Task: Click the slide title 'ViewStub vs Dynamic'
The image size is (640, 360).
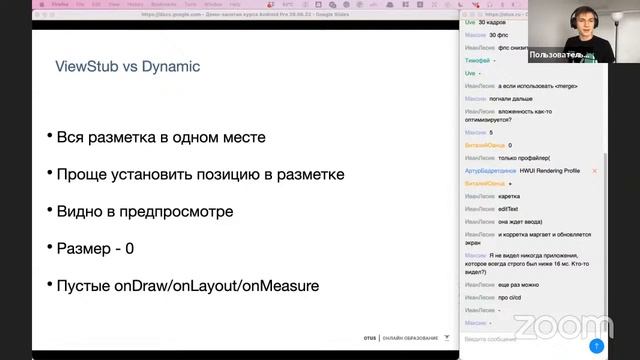Action: click(x=128, y=67)
